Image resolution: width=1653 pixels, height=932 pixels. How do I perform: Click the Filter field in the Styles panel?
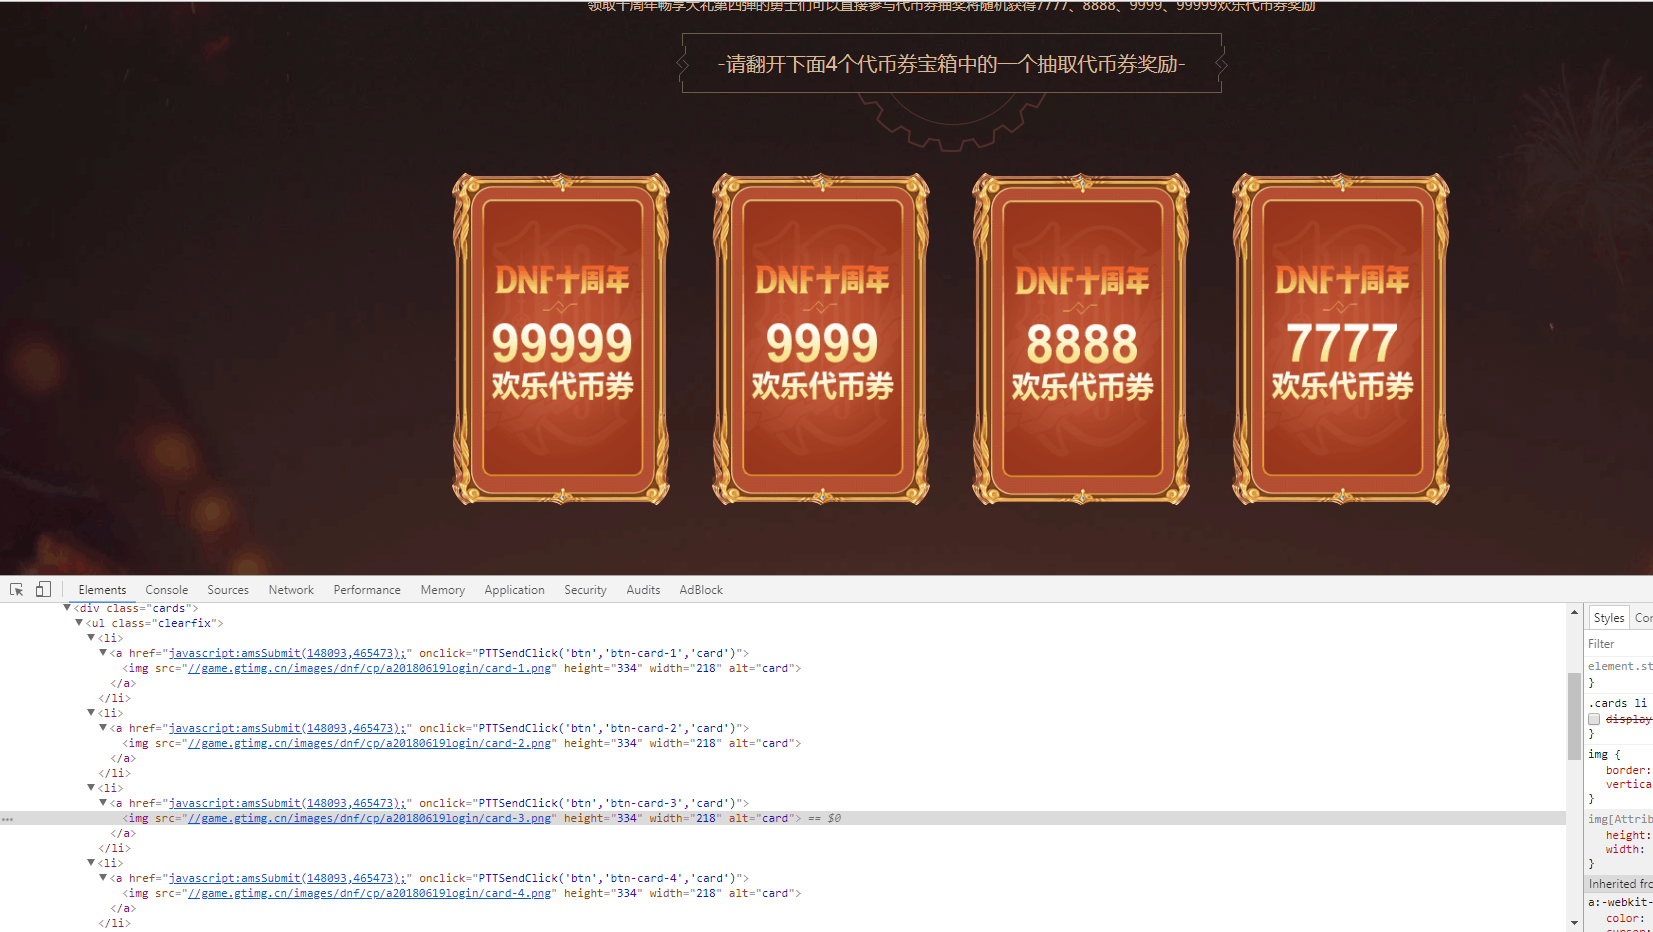(1615, 643)
